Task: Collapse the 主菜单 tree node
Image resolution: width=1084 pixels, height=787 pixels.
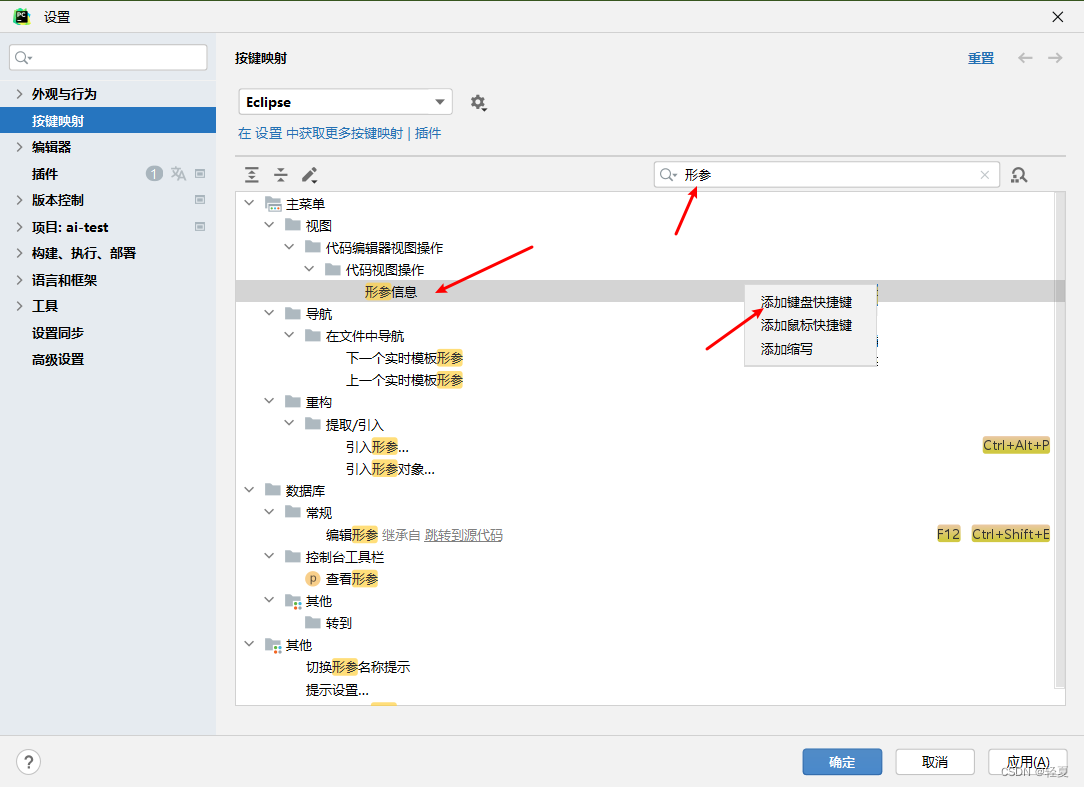Action: point(248,203)
